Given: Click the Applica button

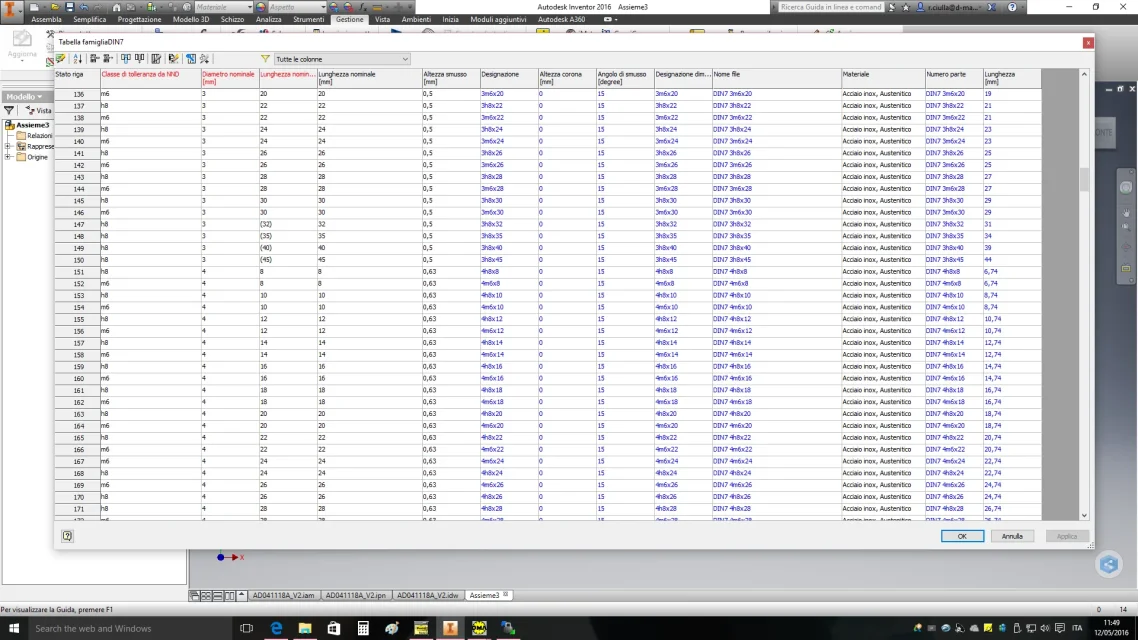Looking at the screenshot, I should (1067, 536).
